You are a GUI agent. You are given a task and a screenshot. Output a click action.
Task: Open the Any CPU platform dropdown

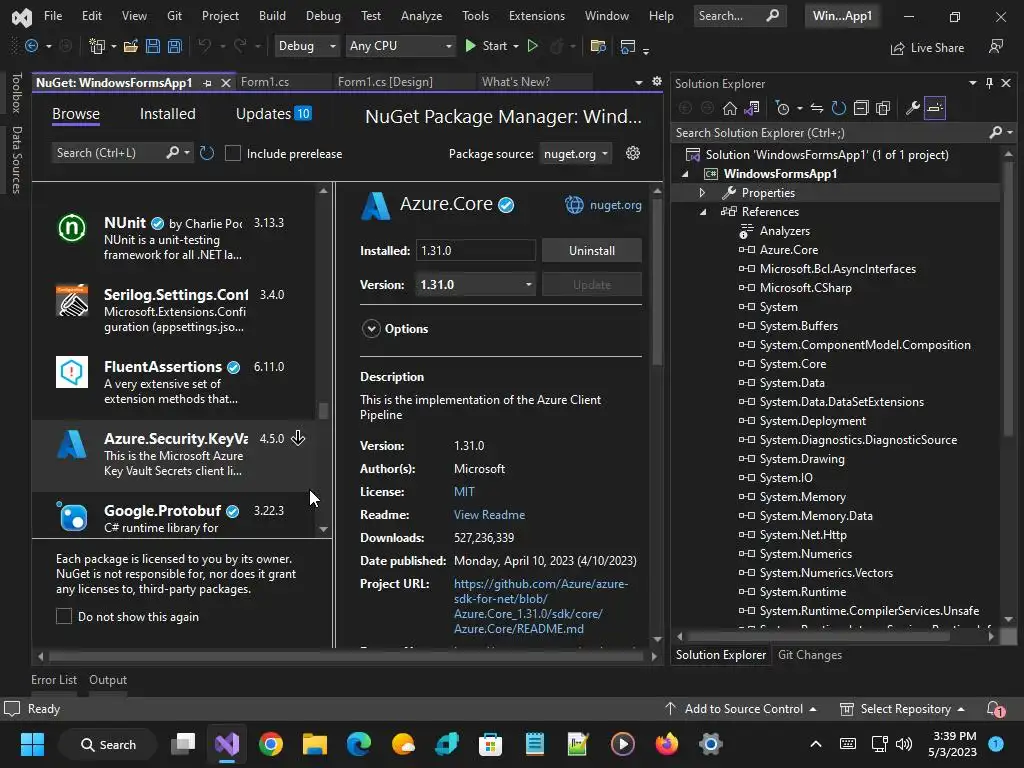pos(400,46)
